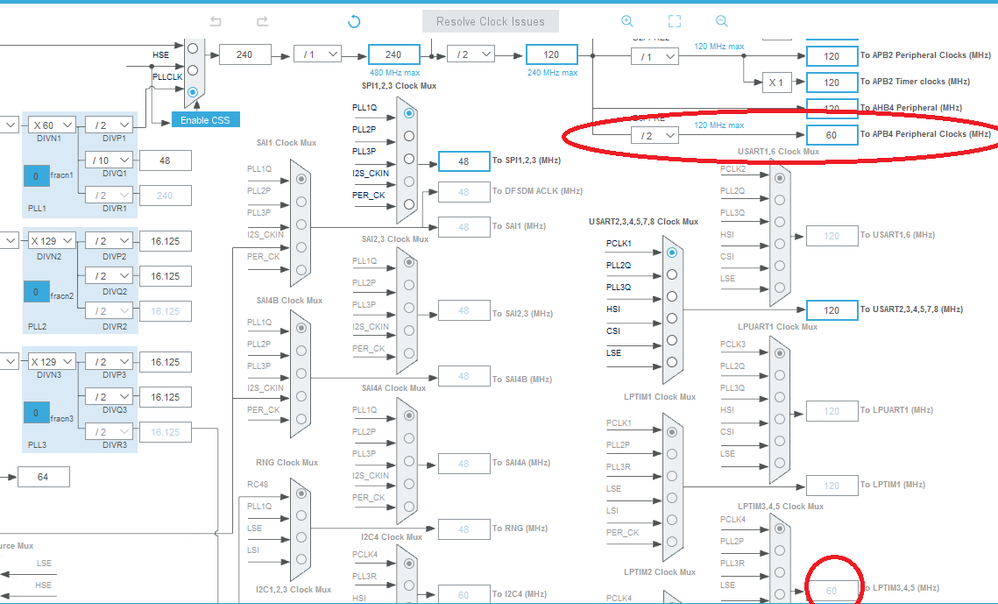Image resolution: width=998 pixels, height=604 pixels.
Task: Click the DIVQ1 output value 48
Action: (165, 160)
